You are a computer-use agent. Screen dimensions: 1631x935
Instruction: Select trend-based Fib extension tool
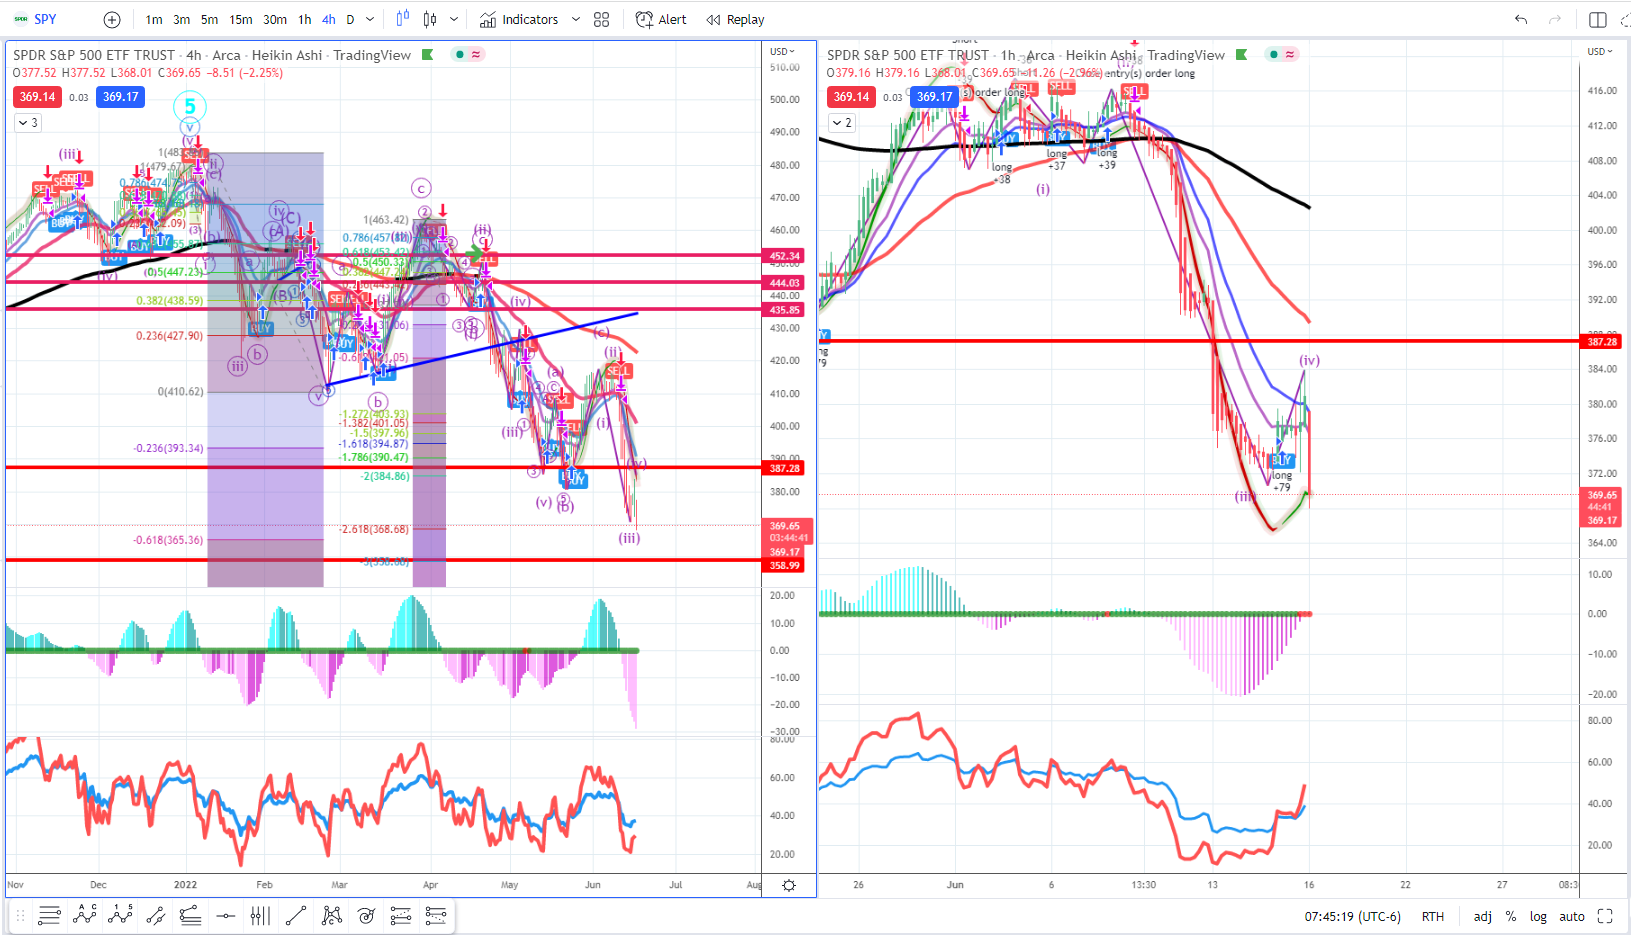point(436,915)
